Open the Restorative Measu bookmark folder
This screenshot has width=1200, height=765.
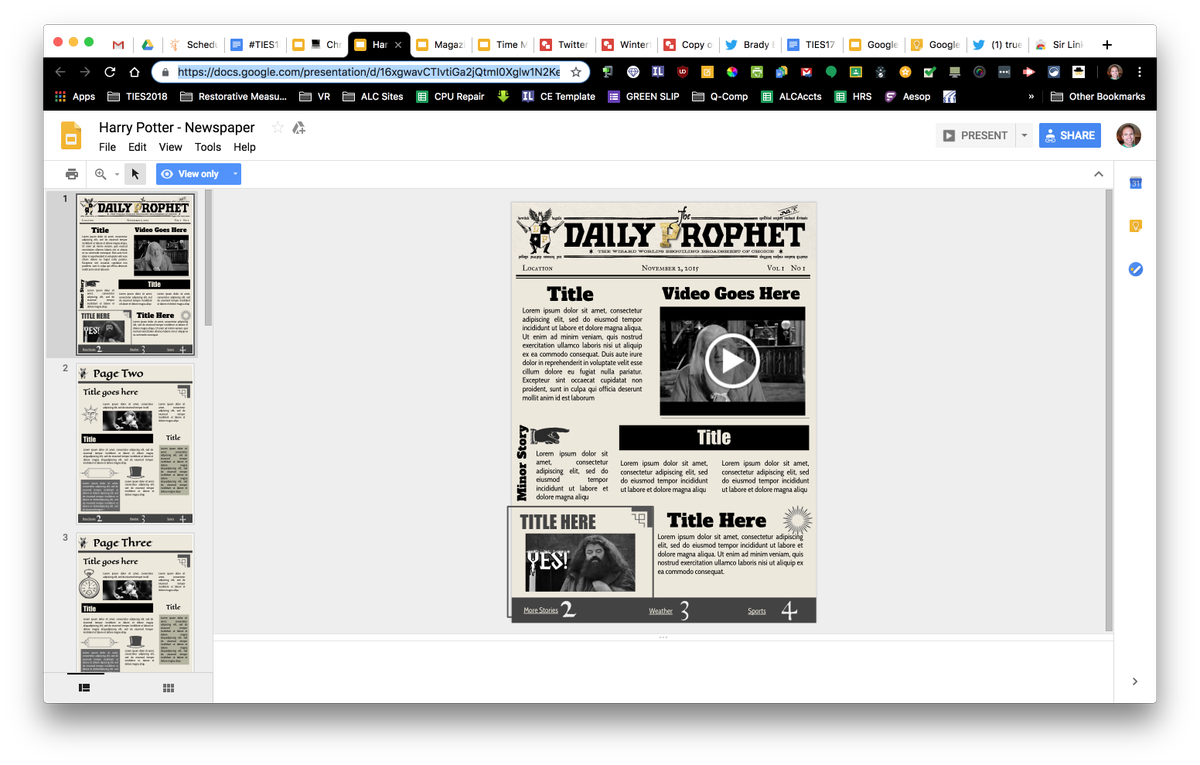pos(235,97)
